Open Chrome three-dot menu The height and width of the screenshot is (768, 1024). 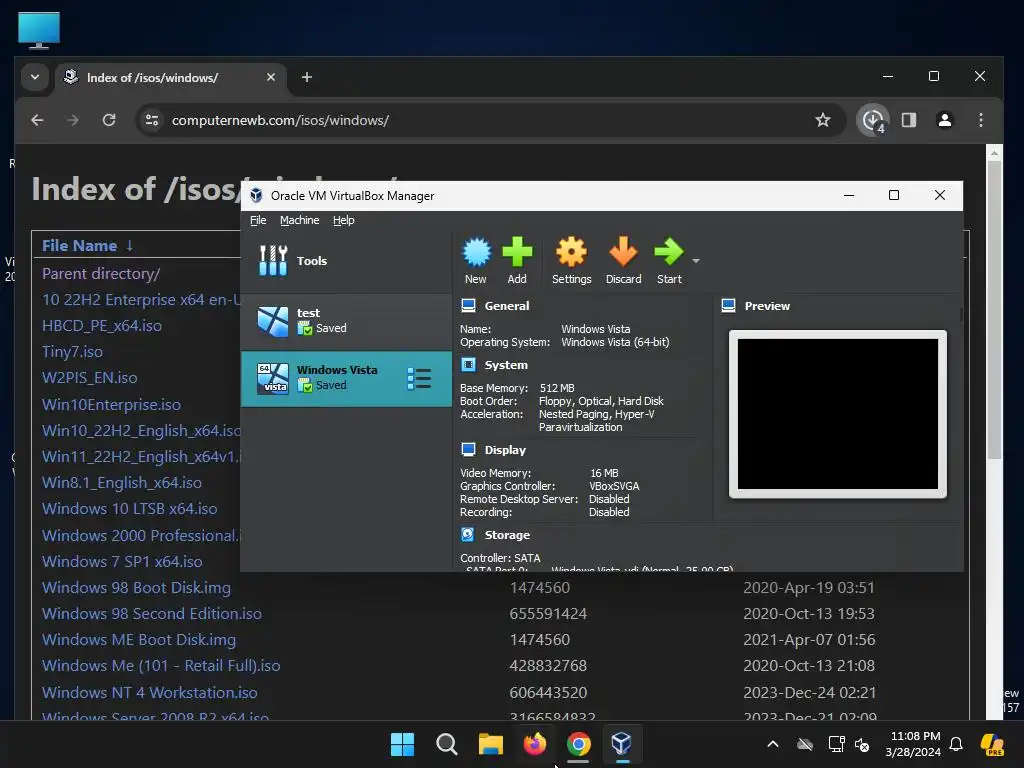981,120
